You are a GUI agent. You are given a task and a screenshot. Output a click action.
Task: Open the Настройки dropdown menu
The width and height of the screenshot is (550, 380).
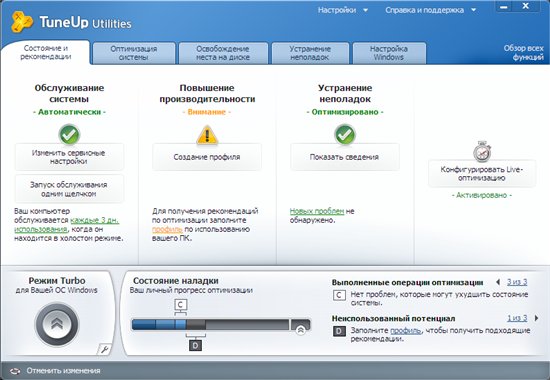tap(343, 10)
